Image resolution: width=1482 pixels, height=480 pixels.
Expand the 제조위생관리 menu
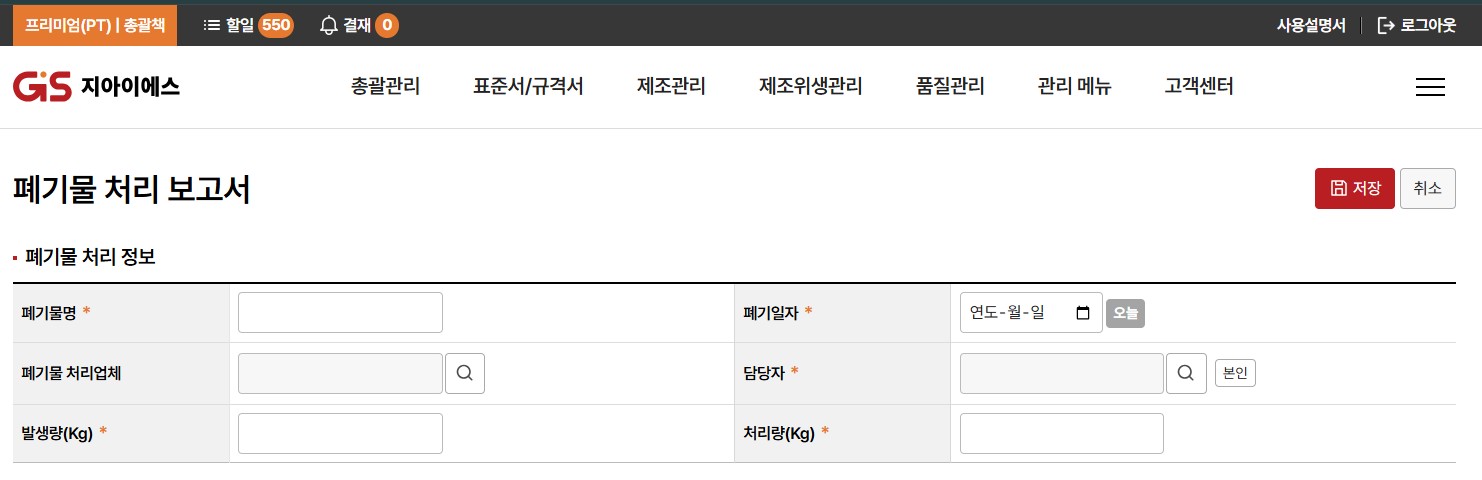[810, 87]
